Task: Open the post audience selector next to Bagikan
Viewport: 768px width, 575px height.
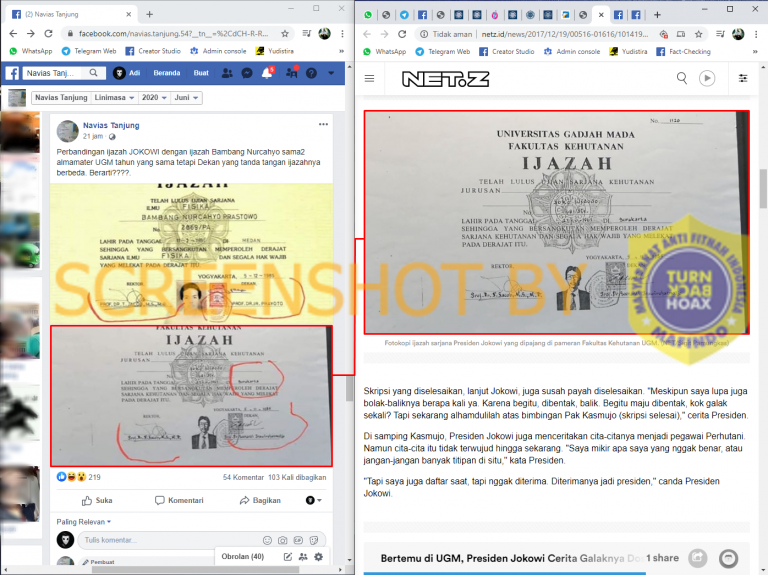Action: (x=313, y=500)
